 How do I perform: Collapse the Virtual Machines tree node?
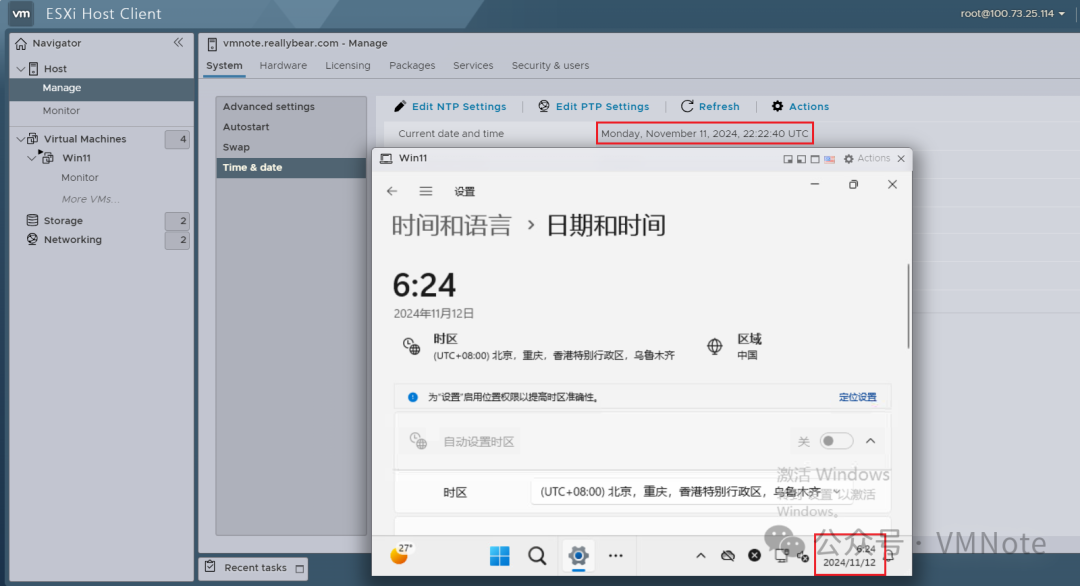[x=20, y=138]
